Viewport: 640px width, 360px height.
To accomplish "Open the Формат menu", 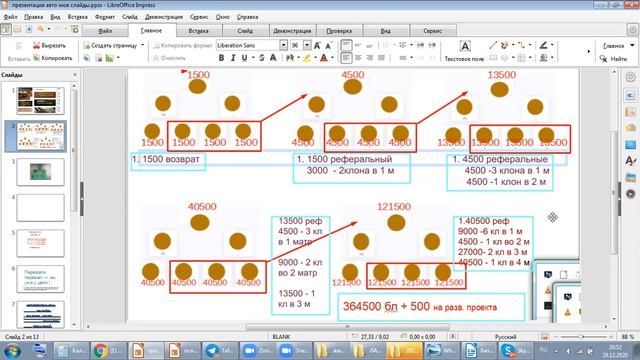I will coord(104,17).
